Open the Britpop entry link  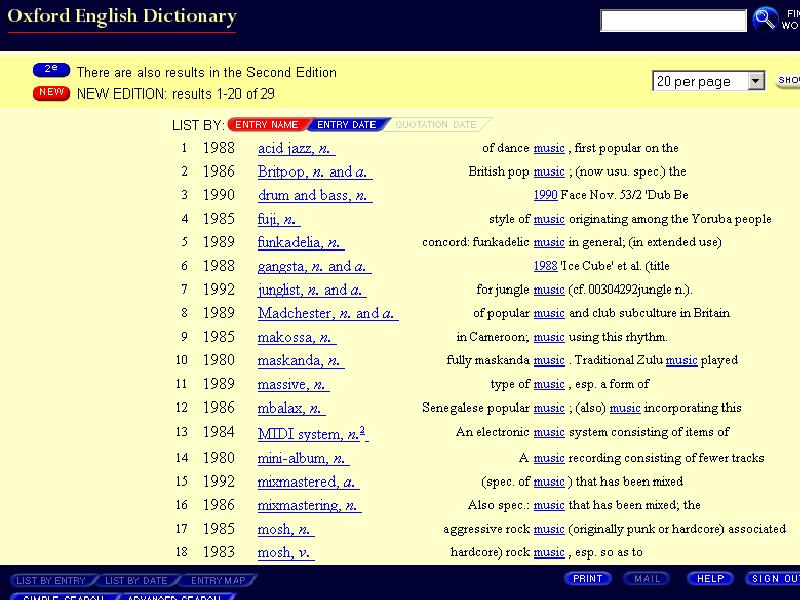click(x=312, y=171)
